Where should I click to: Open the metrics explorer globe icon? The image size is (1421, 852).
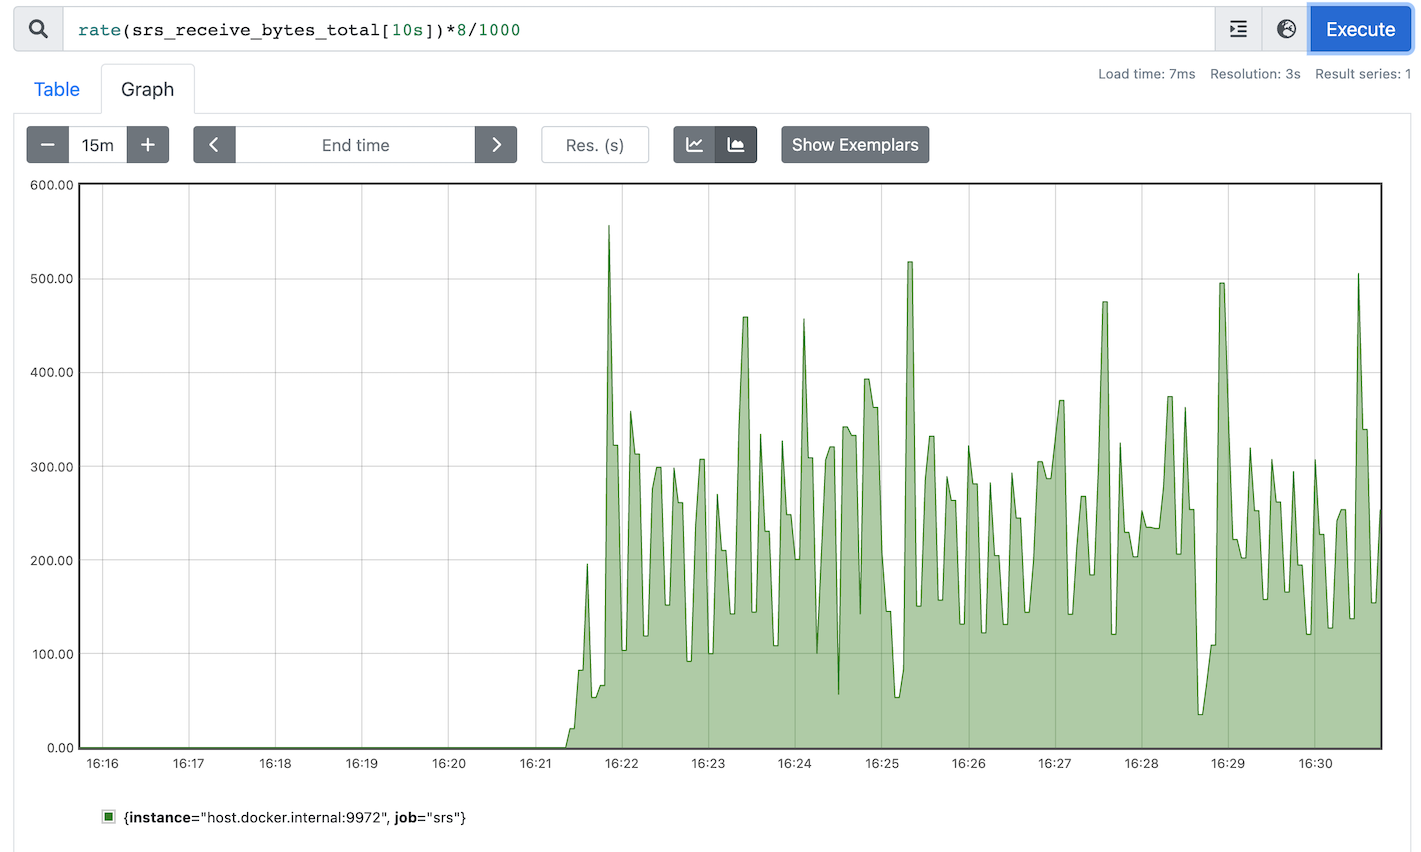[1286, 29]
